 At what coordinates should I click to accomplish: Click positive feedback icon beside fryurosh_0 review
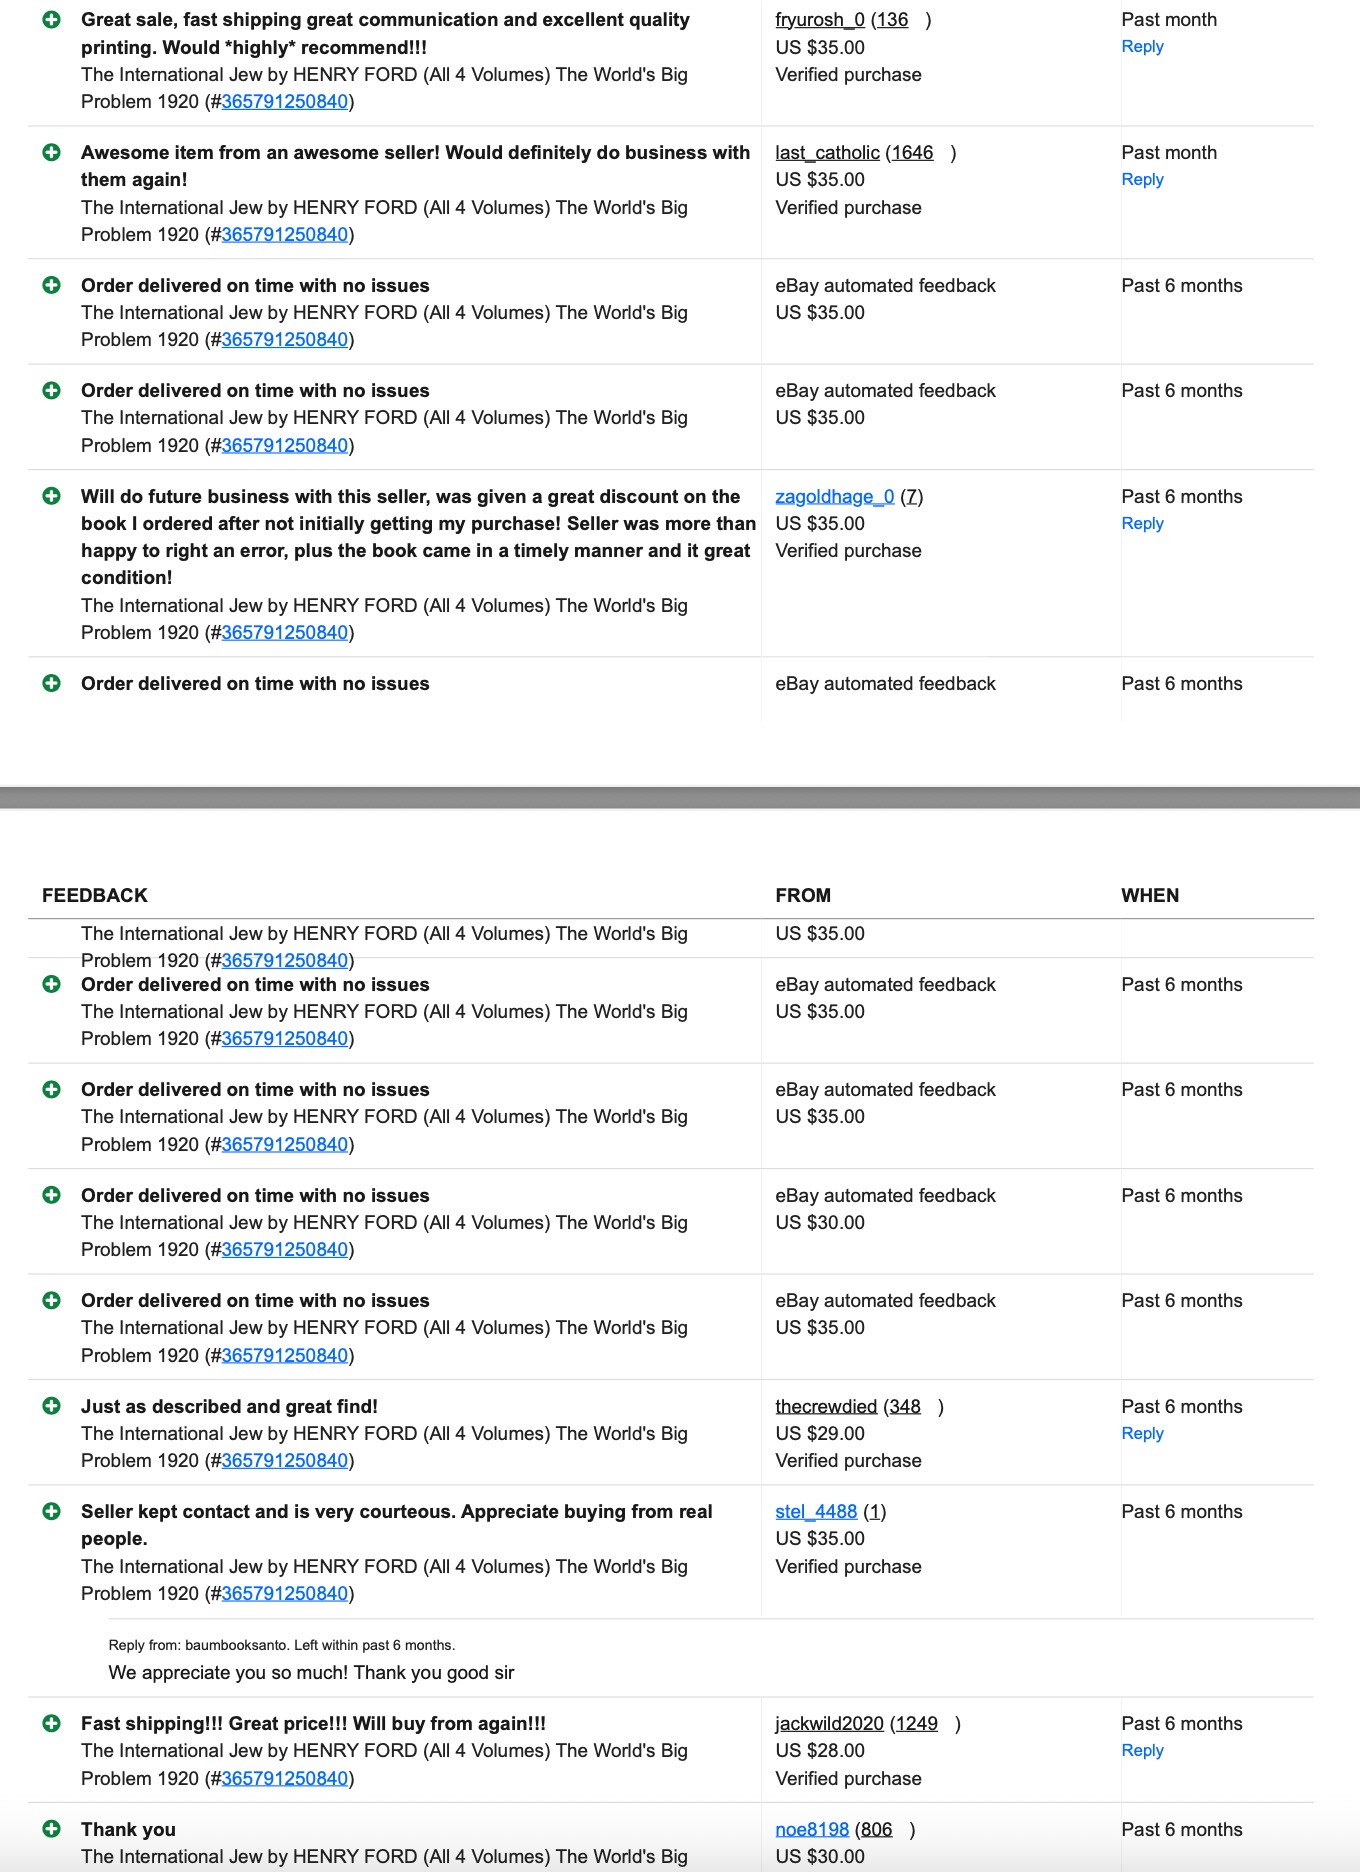tap(52, 20)
